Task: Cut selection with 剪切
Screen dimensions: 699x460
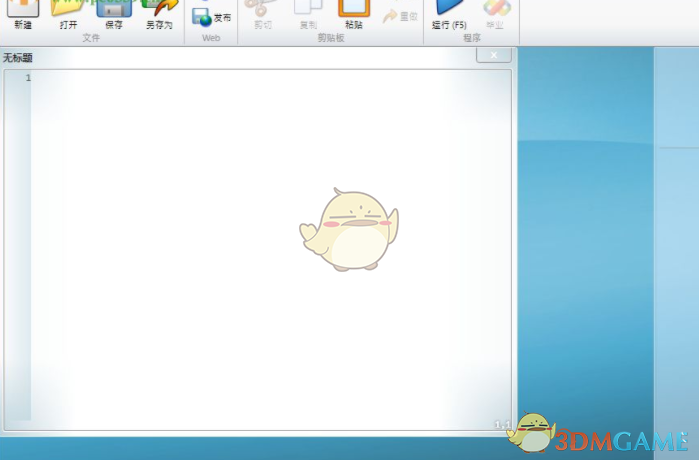Action: tap(262, 15)
